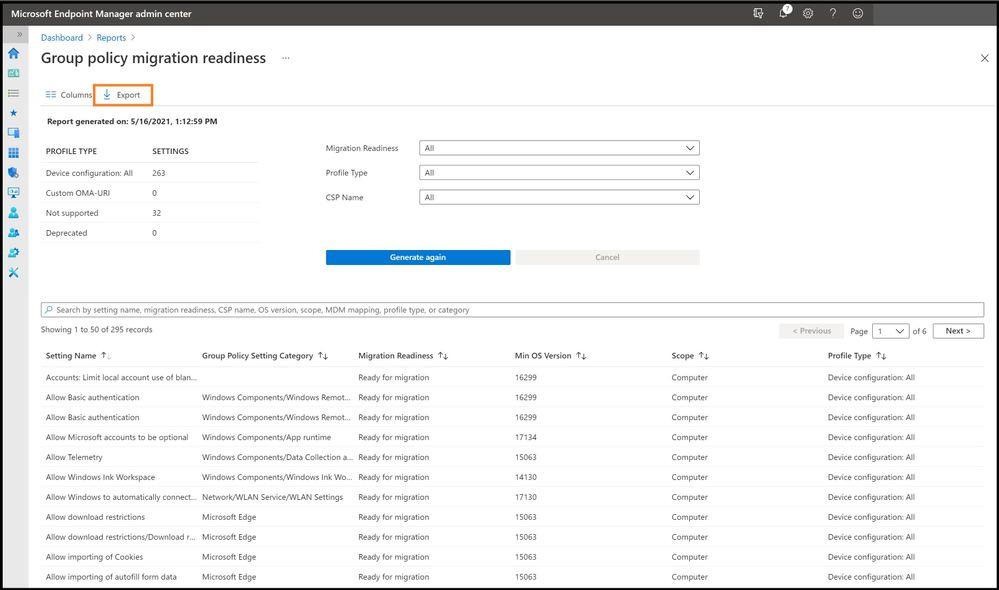Open the Apps grid icon

[13, 153]
